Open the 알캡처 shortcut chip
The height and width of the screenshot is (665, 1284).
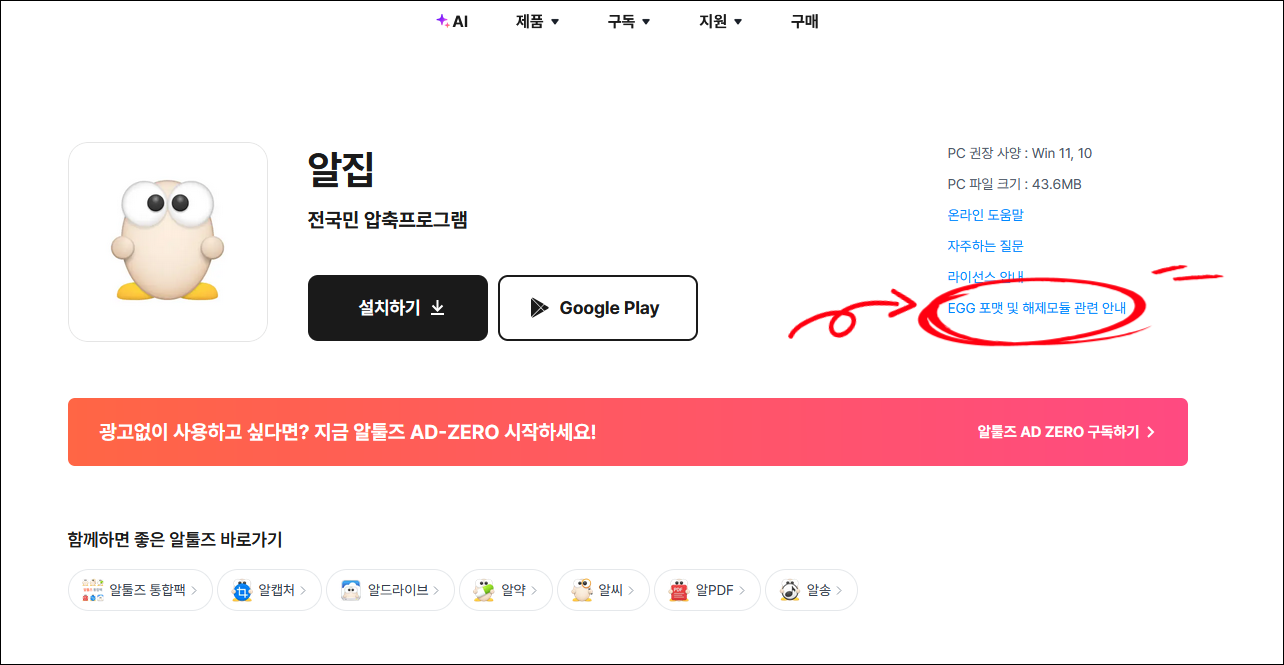pos(269,590)
